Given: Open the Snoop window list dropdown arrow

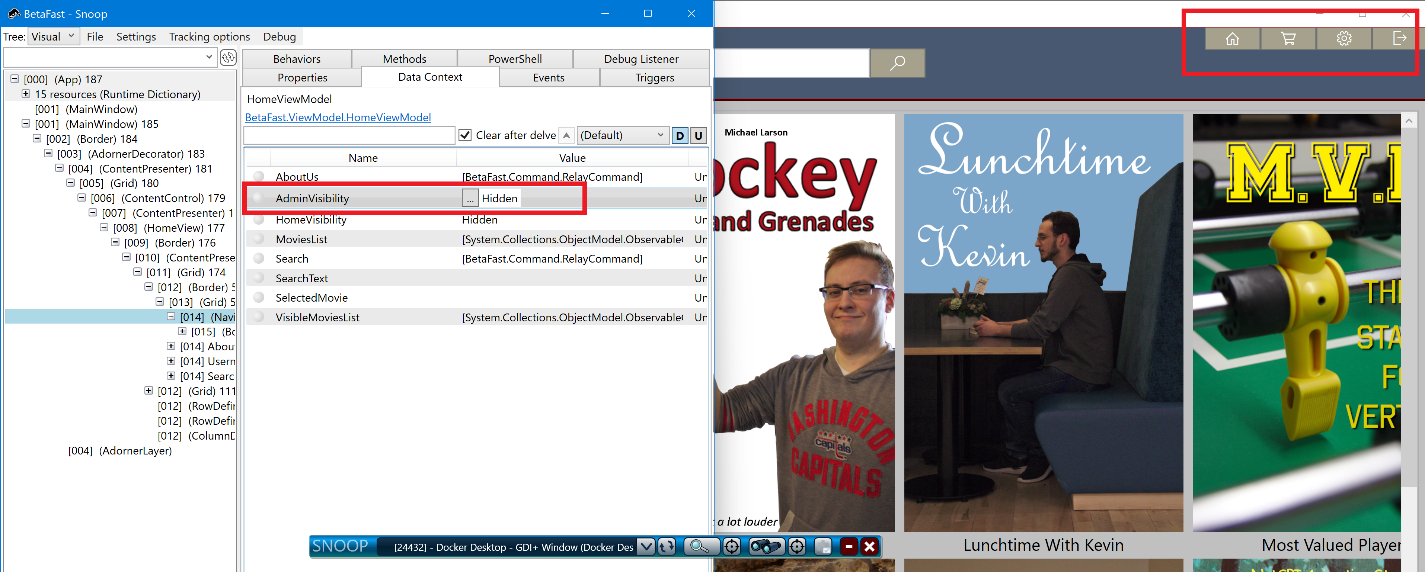Looking at the screenshot, I should [646, 546].
